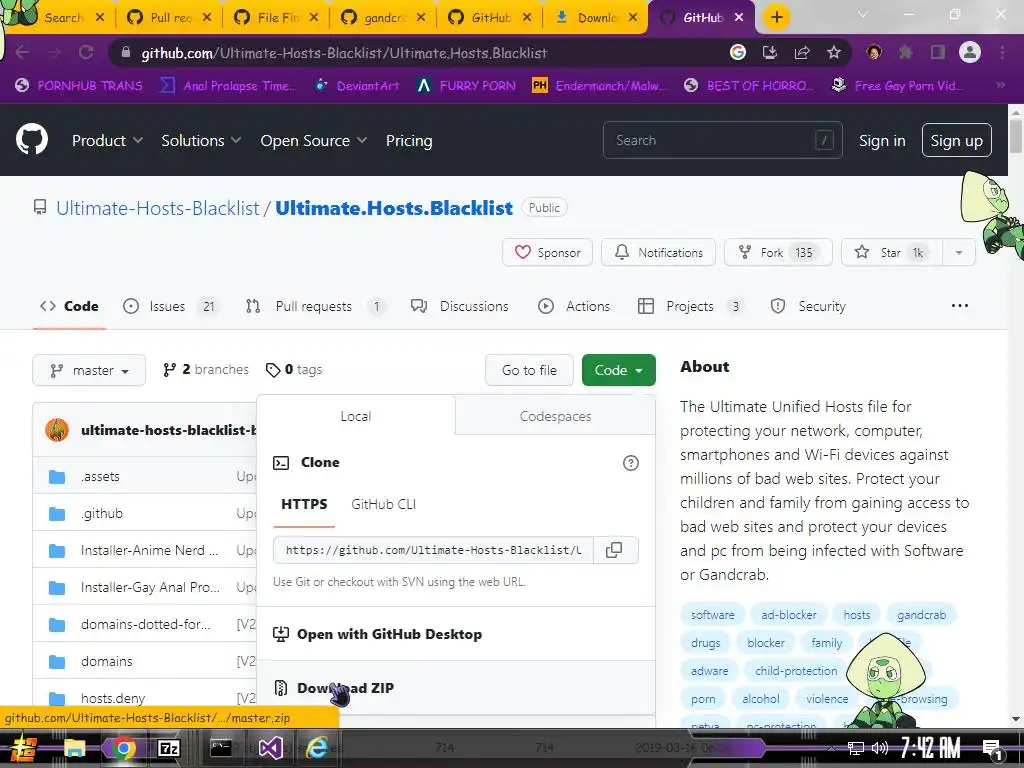The image size is (1024, 768).
Task: Open the Security tab
Action: click(x=808, y=306)
